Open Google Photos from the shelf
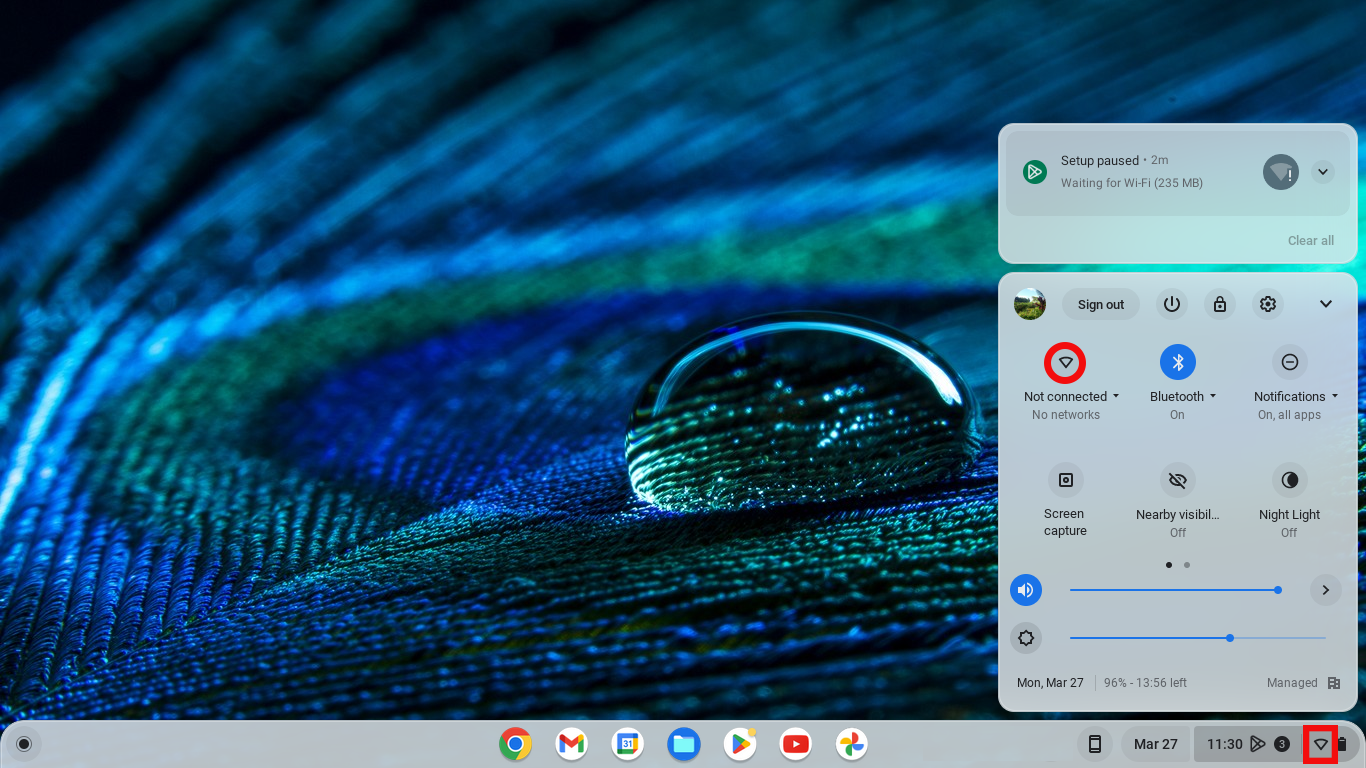The height and width of the screenshot is (768, 1366). (851, 744)
